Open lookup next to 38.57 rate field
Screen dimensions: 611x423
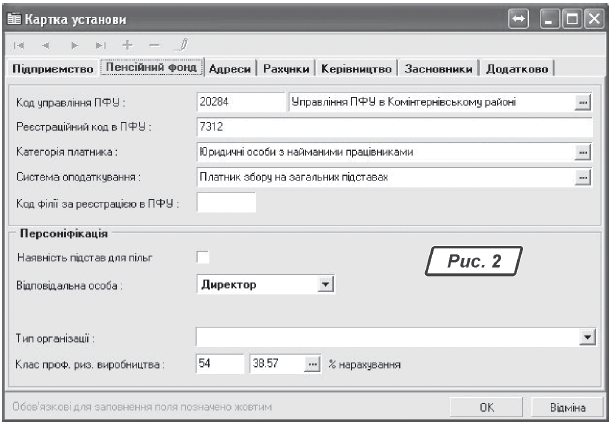pyautogui.click(x=311, y=364)
